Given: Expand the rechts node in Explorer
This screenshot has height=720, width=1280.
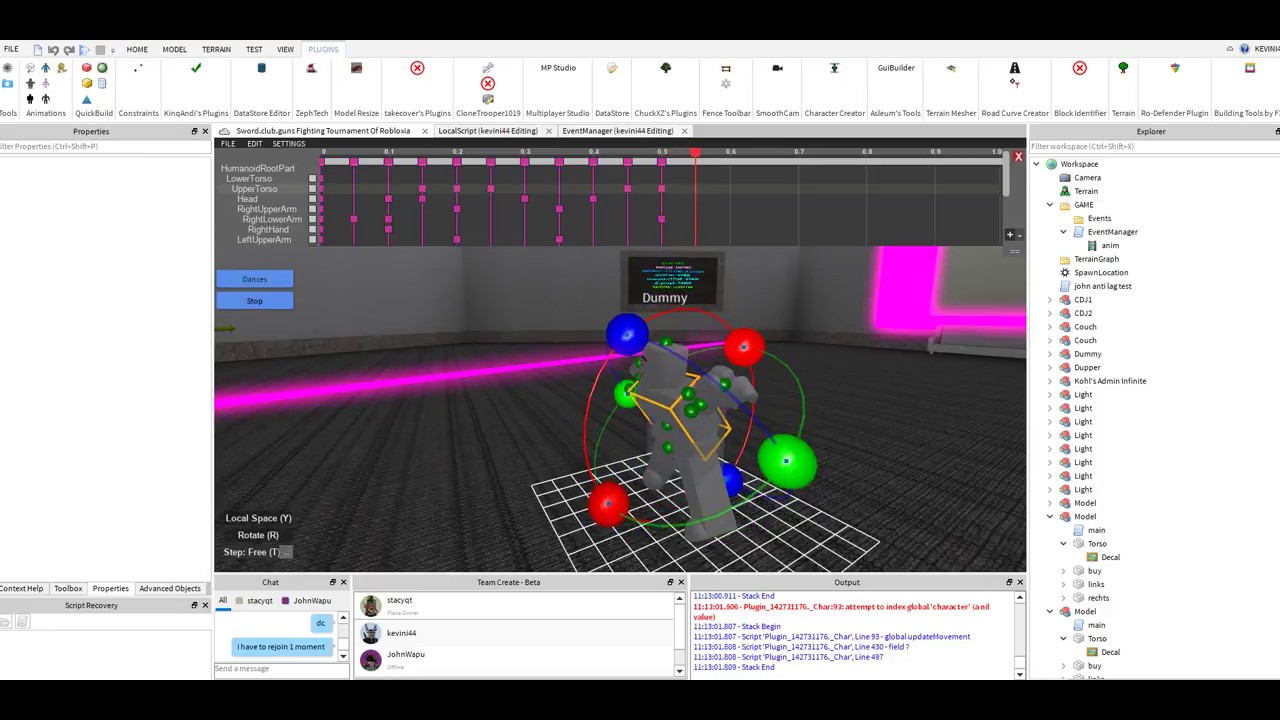Looking at the screenshot, I should pos(1063,598).
